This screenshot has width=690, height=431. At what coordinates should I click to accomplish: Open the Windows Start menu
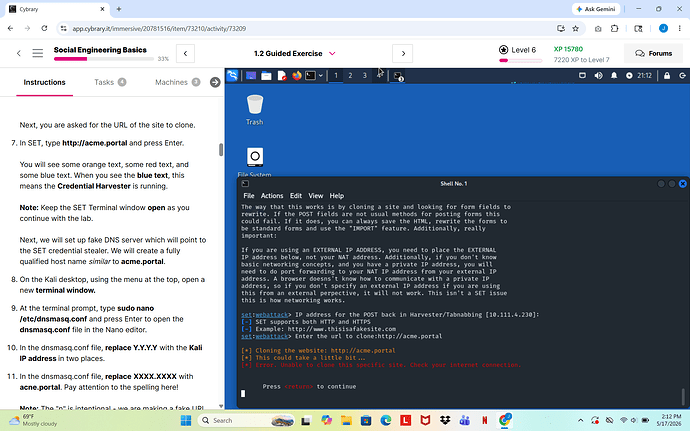[186, 420]
